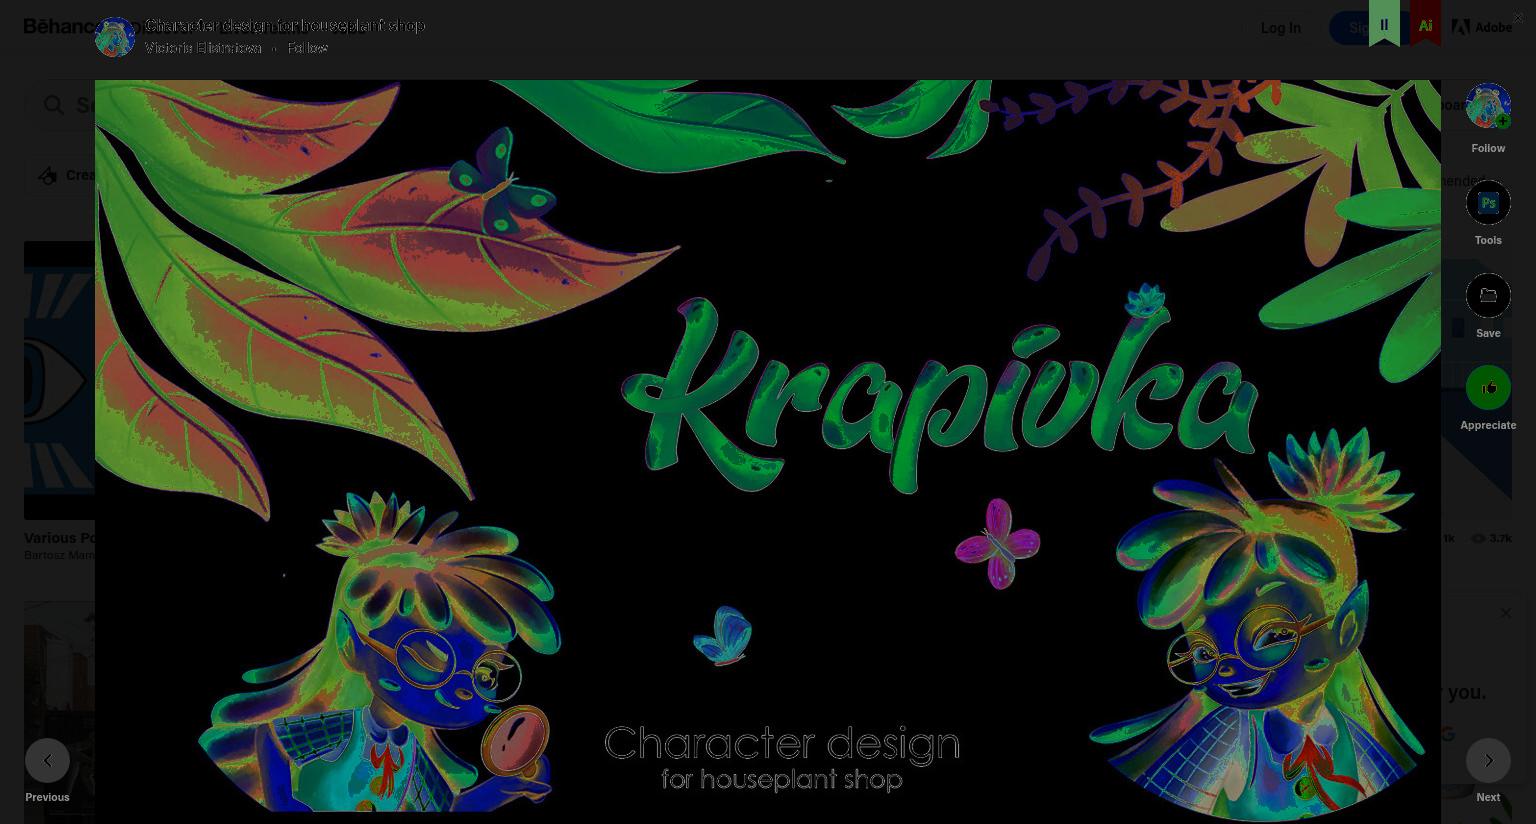
Task: Click the Krapivka project cover image
Action: [x=768, y=450]
